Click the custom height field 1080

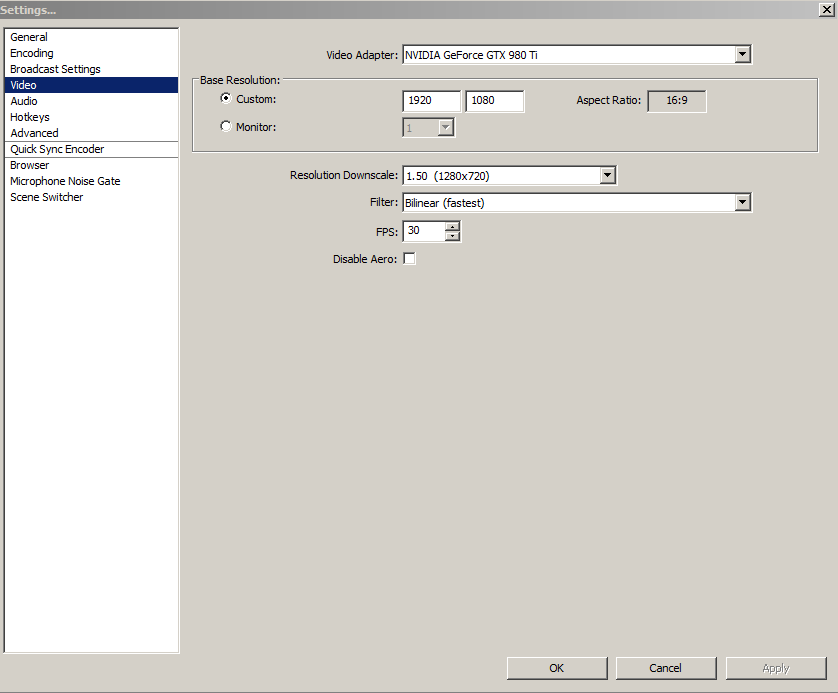click(x=495, y=100)
